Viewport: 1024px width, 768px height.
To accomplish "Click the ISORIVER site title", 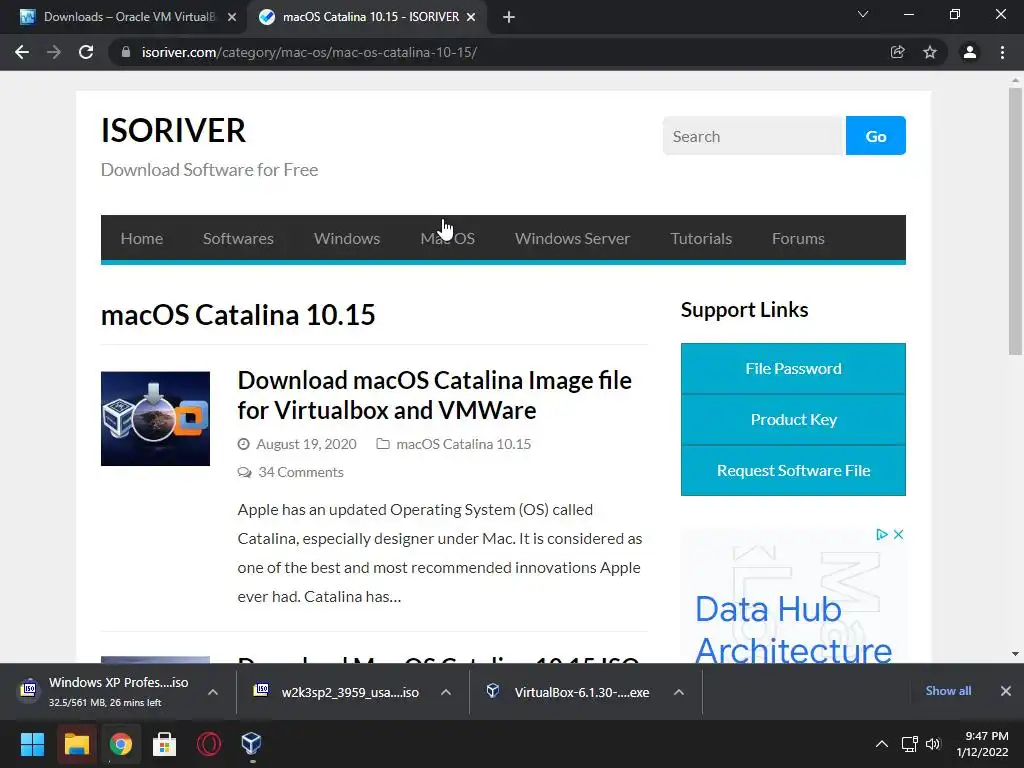I will tap(173, 131).
